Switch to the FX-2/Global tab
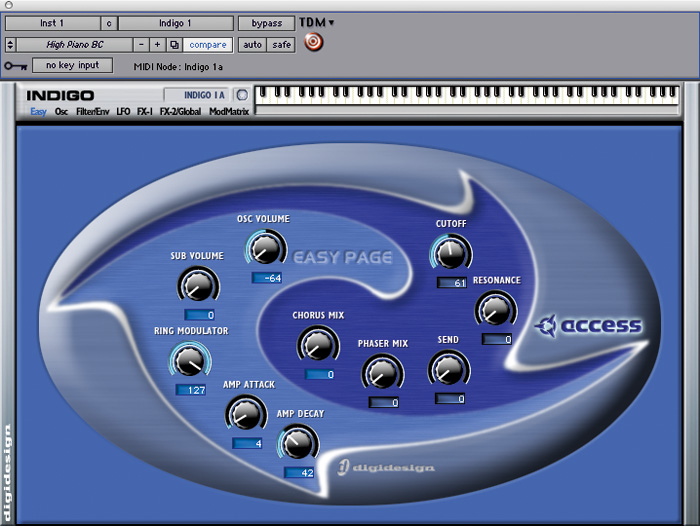 click(x=180, y=112)
